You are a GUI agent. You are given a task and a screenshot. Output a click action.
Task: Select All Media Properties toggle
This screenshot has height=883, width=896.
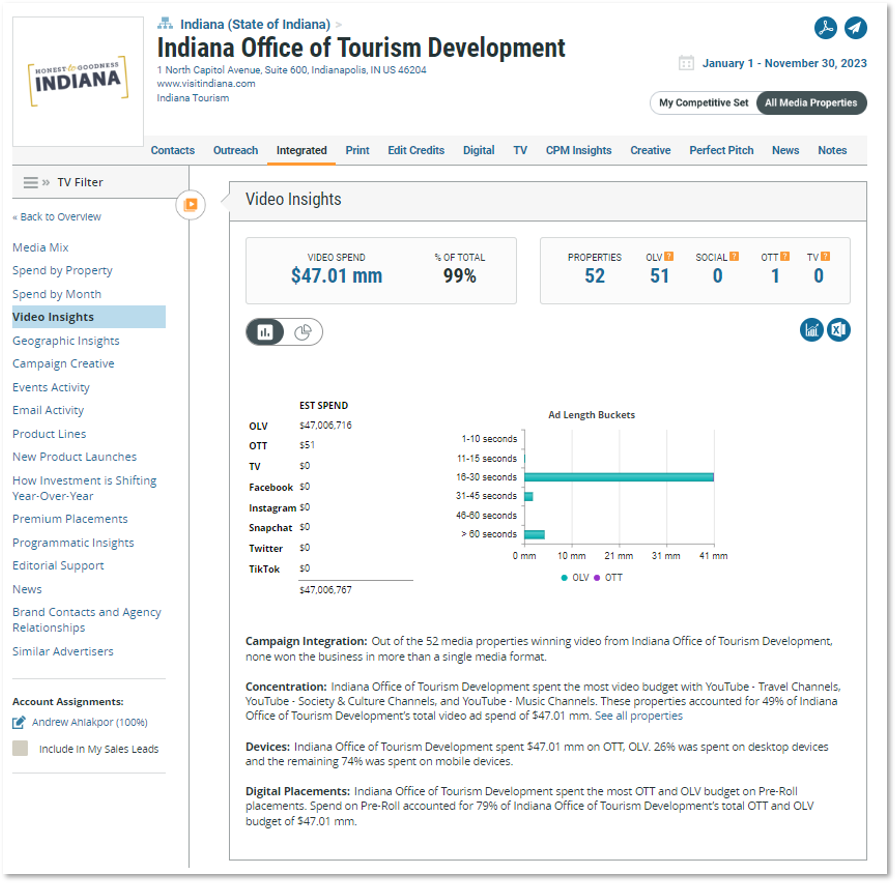(811, 103)
